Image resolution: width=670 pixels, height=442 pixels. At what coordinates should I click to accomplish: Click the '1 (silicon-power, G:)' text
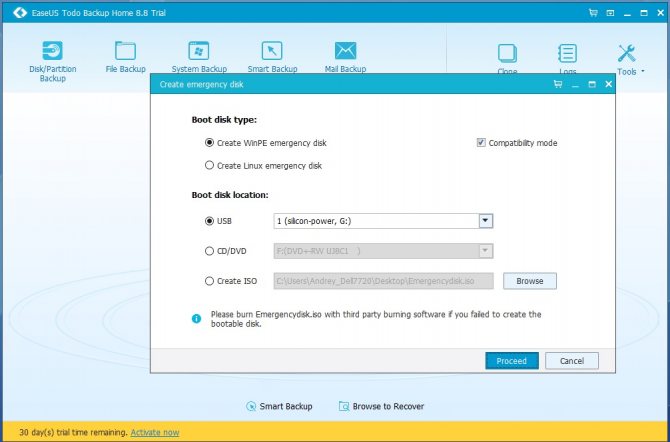pyautogui.click(x=314, y=221)
